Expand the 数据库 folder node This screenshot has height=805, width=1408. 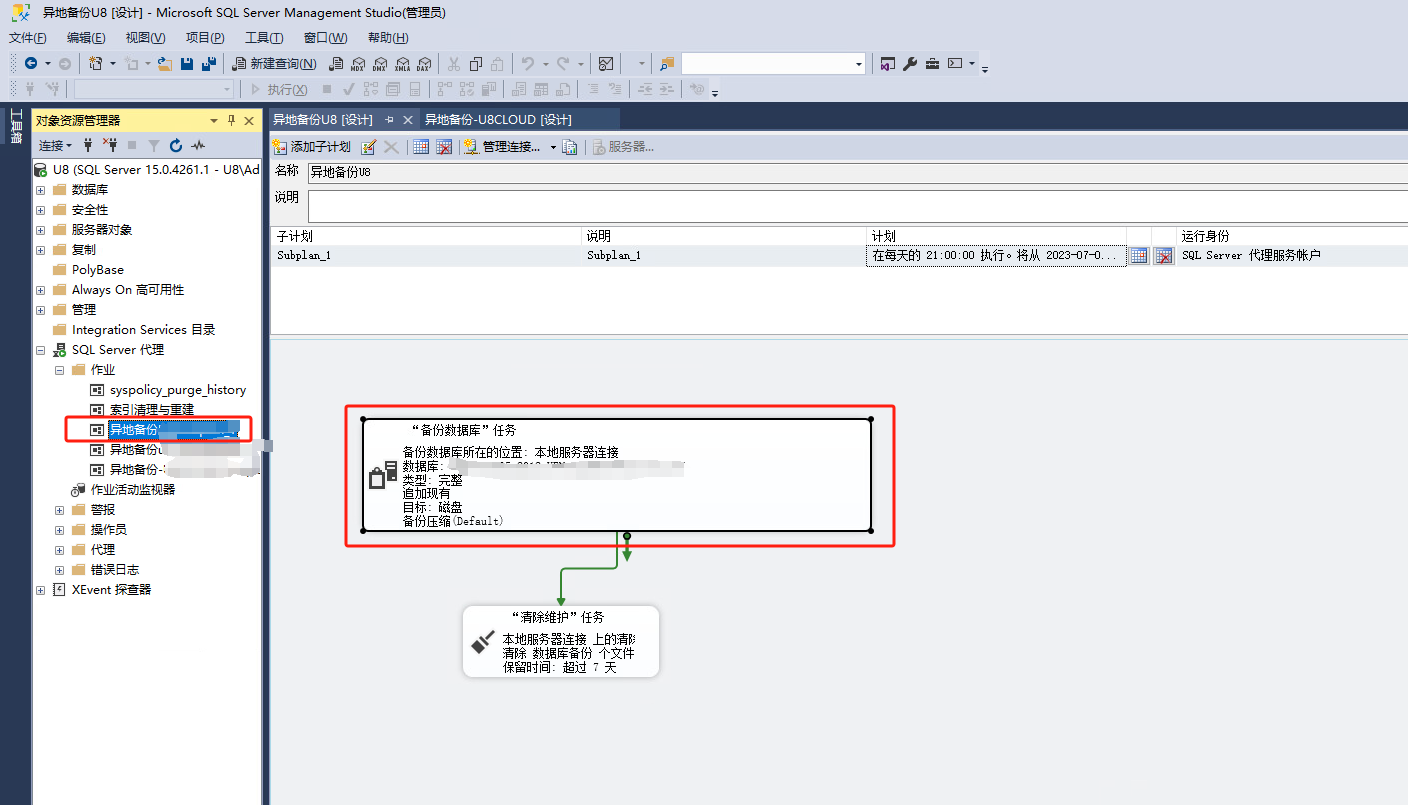(40, 190)
